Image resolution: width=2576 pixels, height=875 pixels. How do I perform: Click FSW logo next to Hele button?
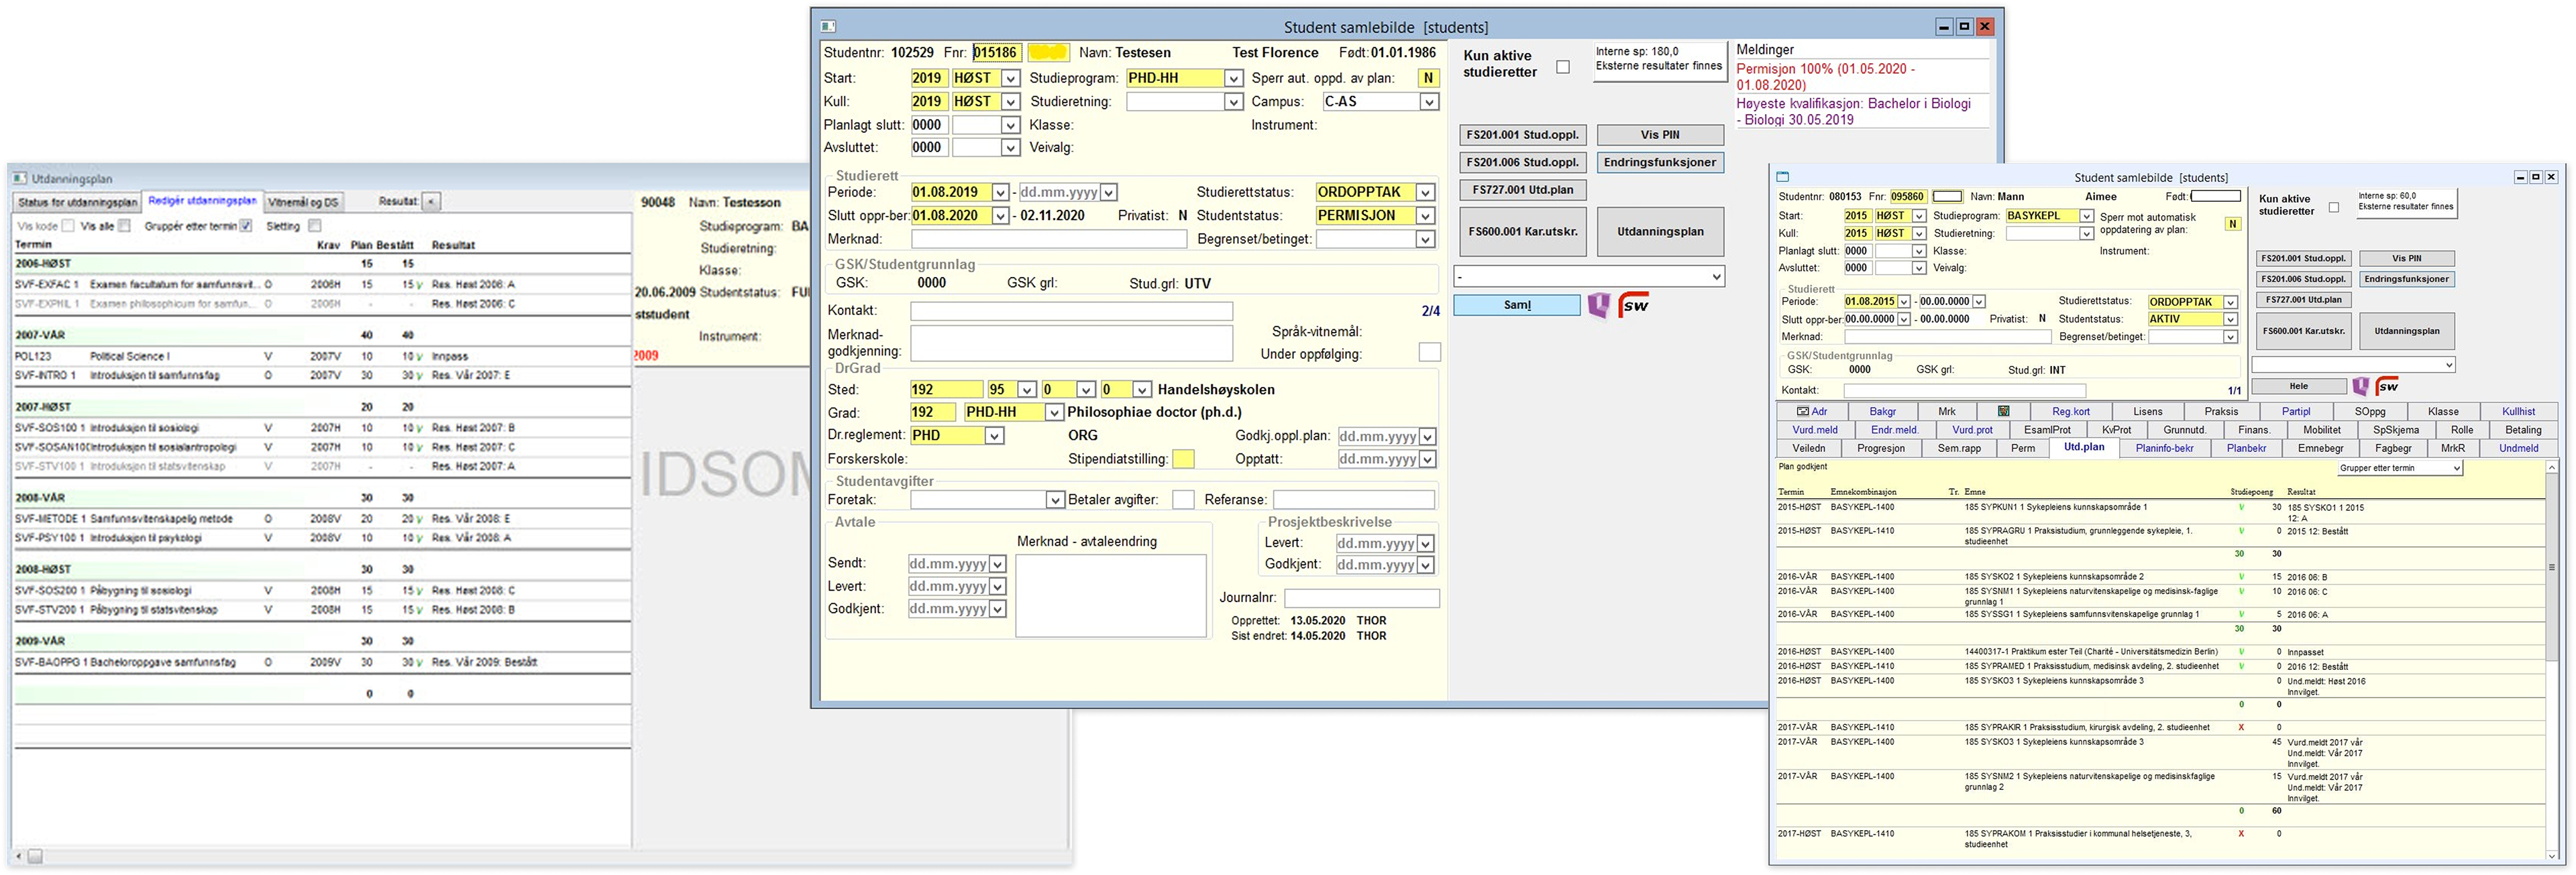(2388, 386)
